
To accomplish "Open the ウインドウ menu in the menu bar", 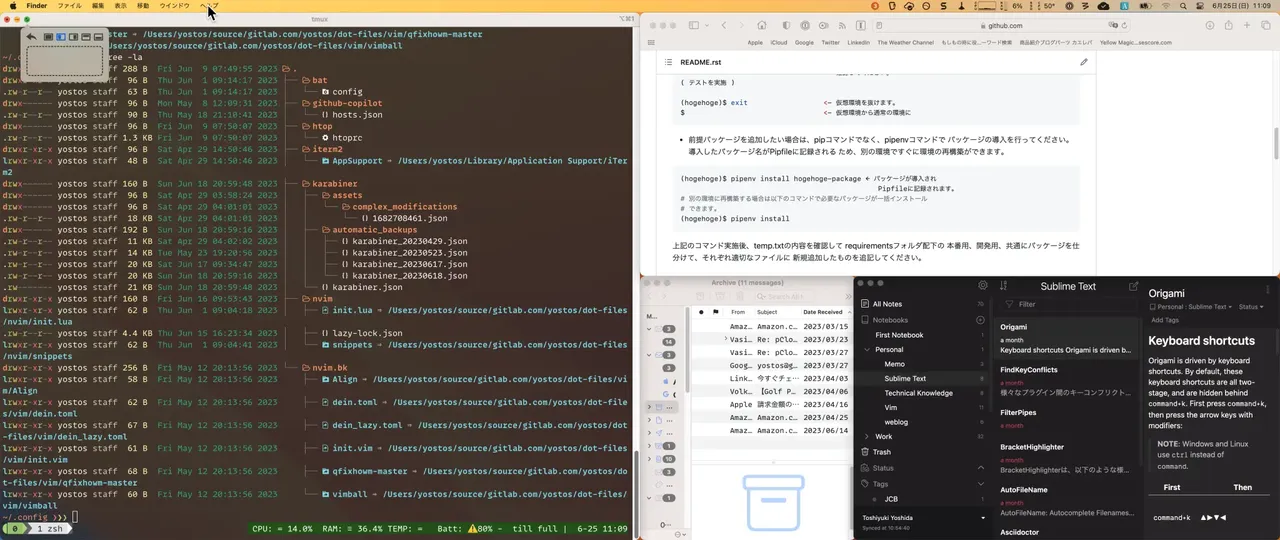I will pos(174,6).
